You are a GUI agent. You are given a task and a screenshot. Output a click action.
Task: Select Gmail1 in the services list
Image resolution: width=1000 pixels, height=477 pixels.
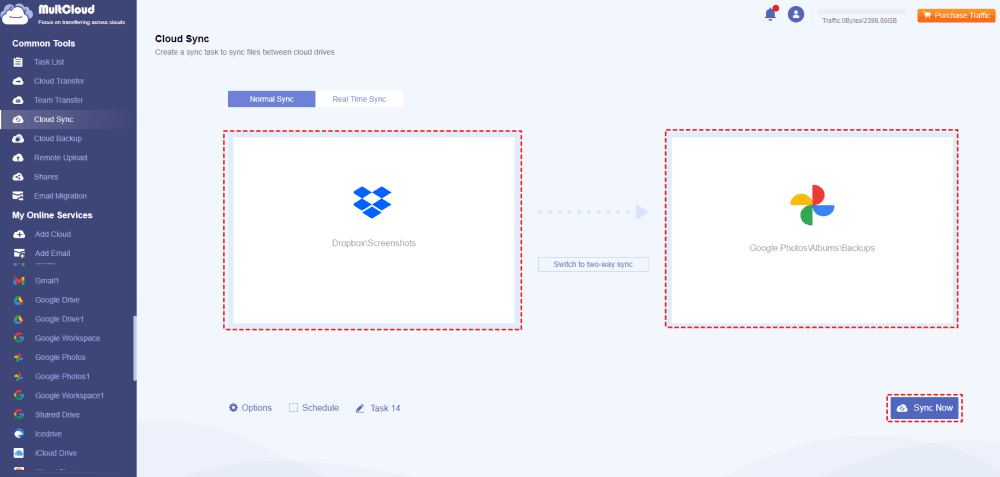point(47,281)
